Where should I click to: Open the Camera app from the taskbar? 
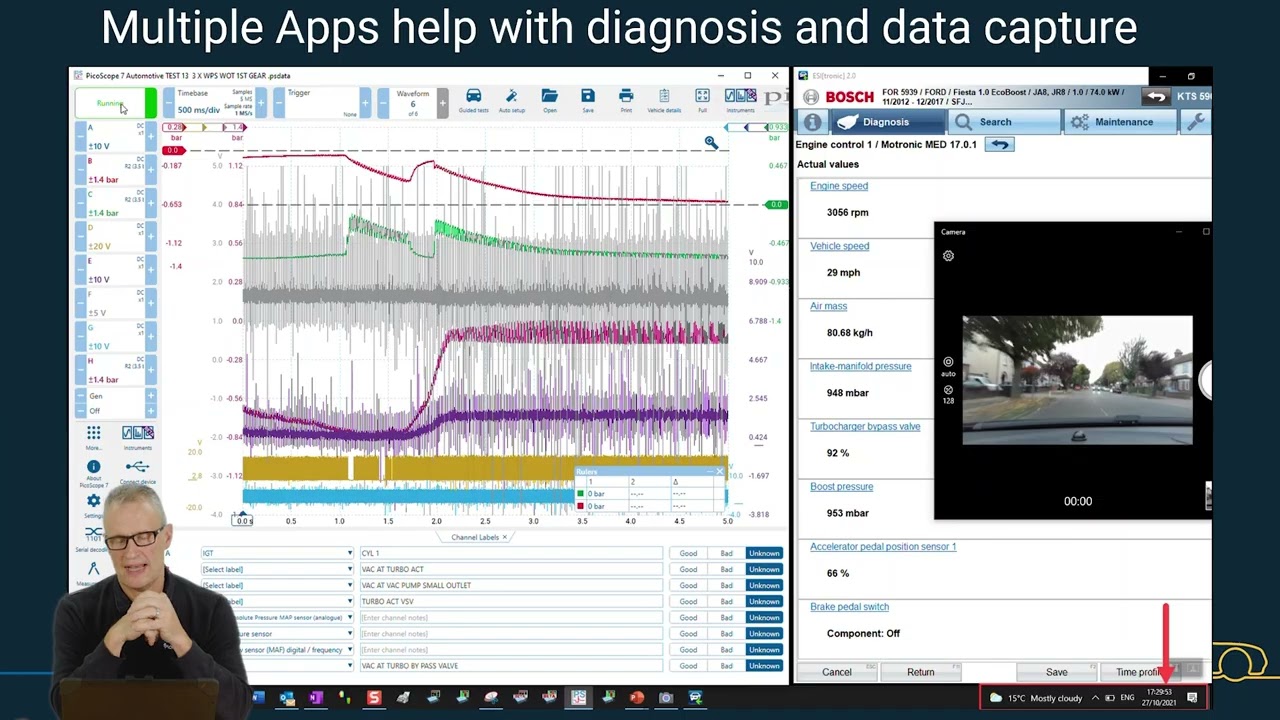[666, 697]
